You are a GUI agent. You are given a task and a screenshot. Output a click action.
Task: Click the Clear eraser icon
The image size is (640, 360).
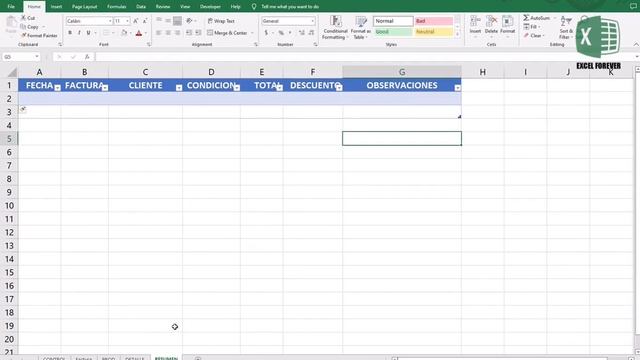(527, 36)
